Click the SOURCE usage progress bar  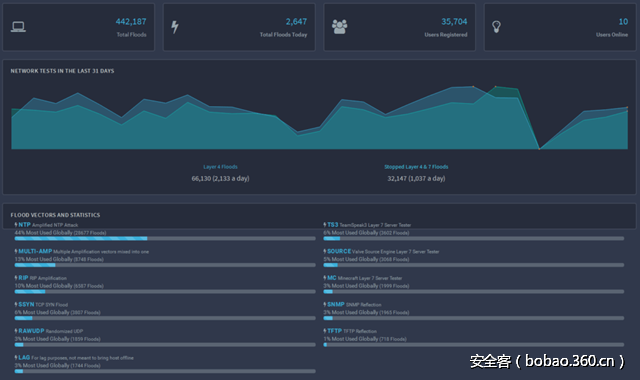tap(473, 265)
